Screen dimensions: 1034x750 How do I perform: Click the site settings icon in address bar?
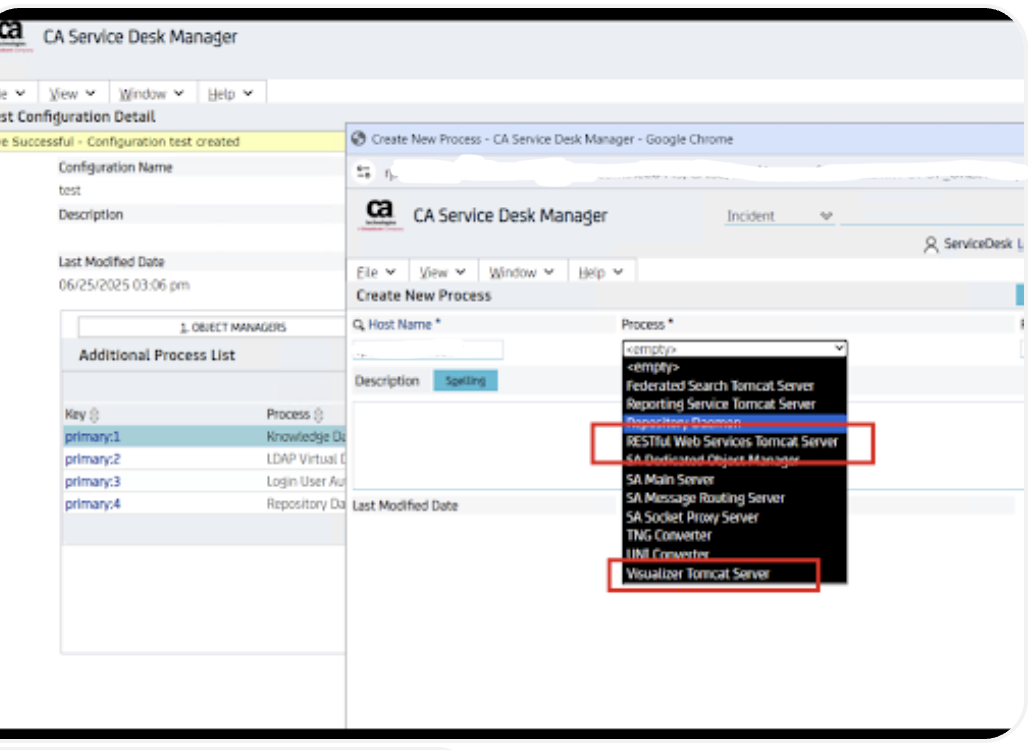pyautogui.click(x=364, y=173)
